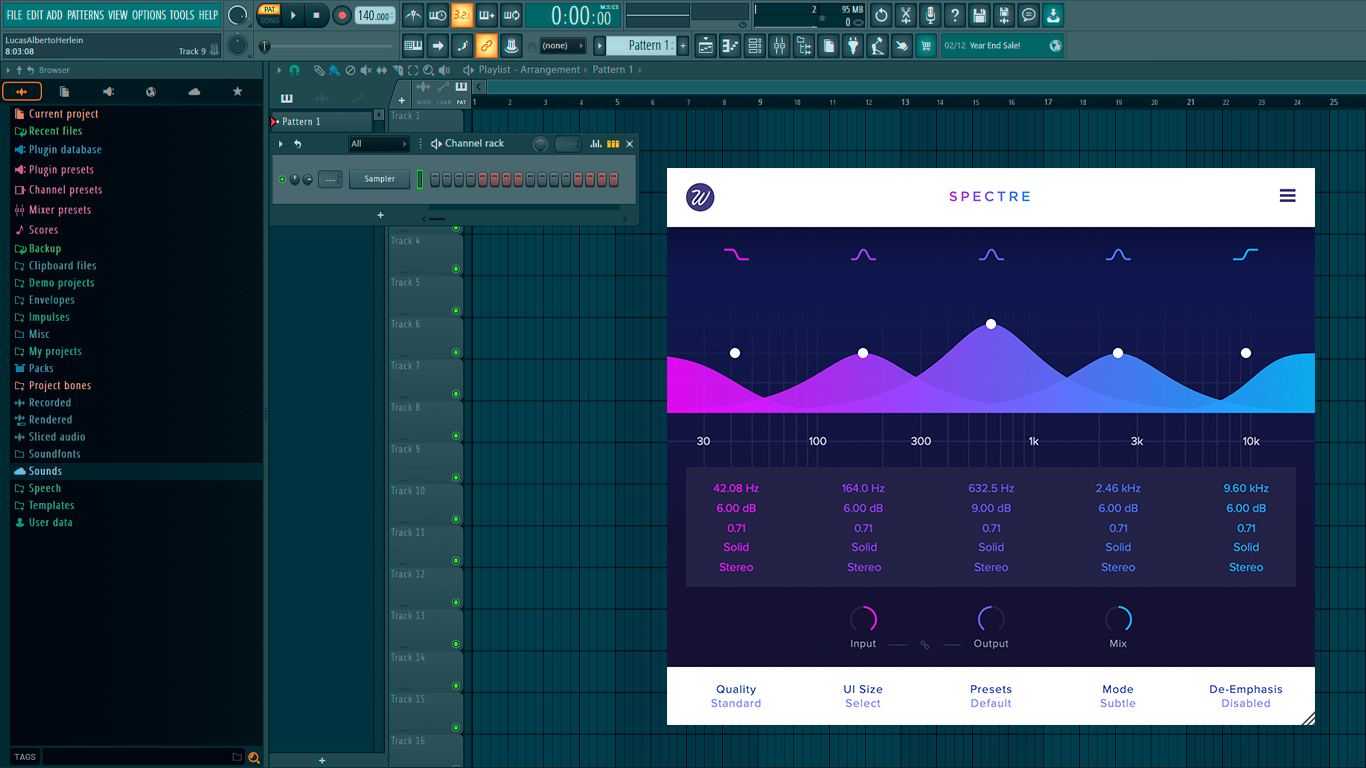The width and height of the screenshot is (1366, 768).
Task: Open the chat bubble icon
Action: point(1028,15)
